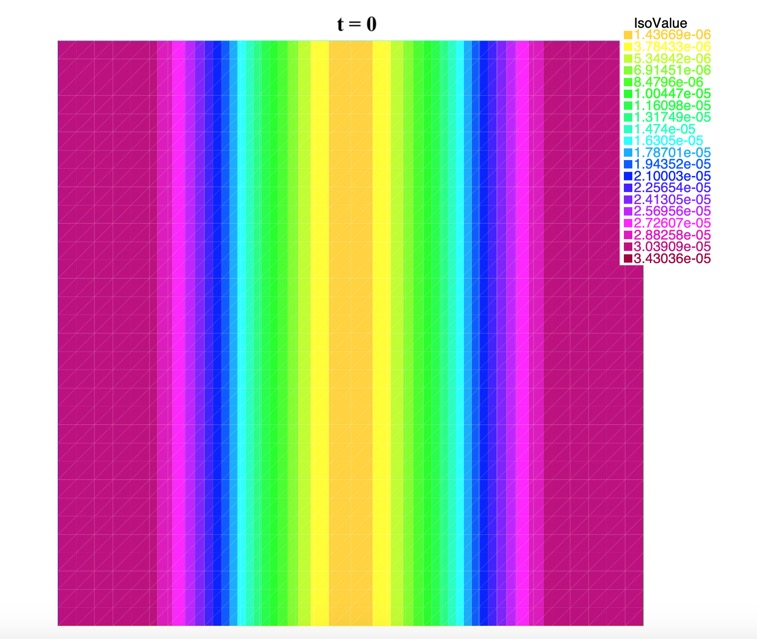
Task: Click the blue swatch beside 2.10003e-05
Action: pos(628,176)
